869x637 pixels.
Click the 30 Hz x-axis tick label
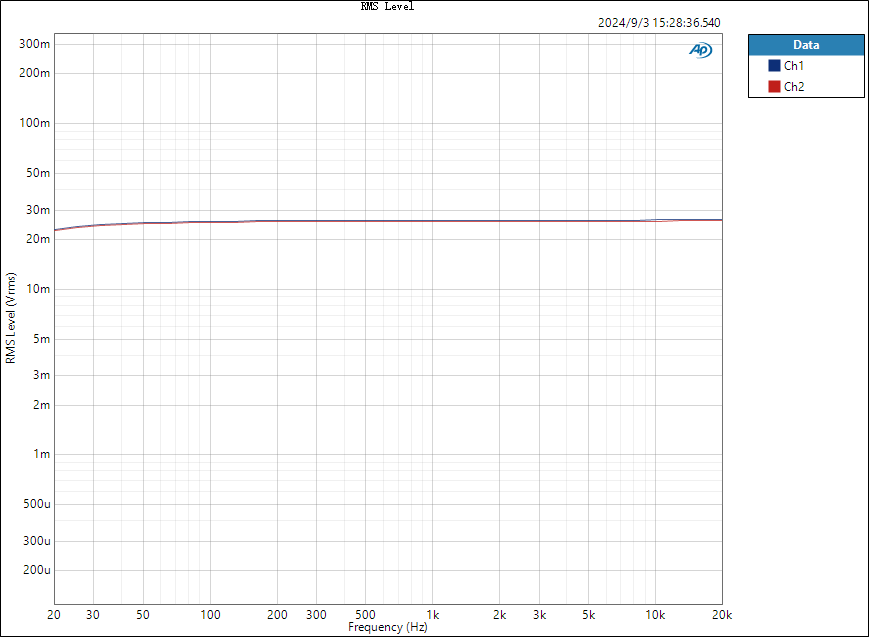click(93, 615)
